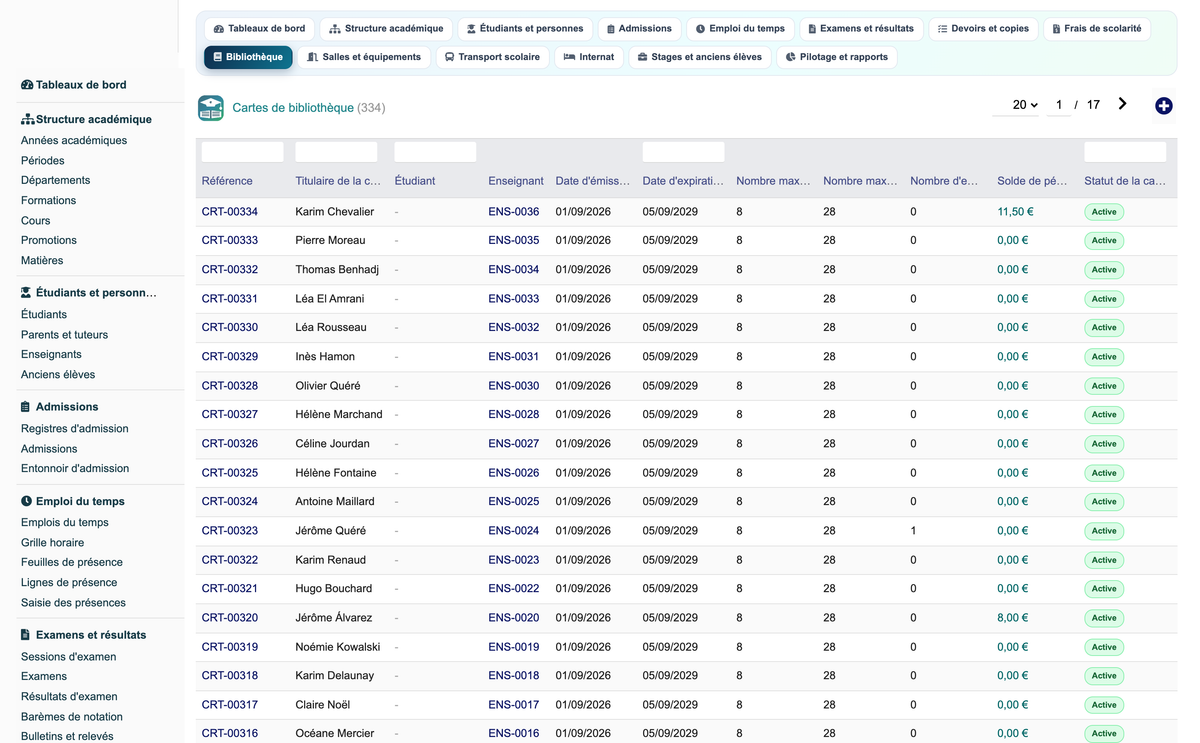Click the Active status badge for CRT-00320

[x=1104, y=618]
